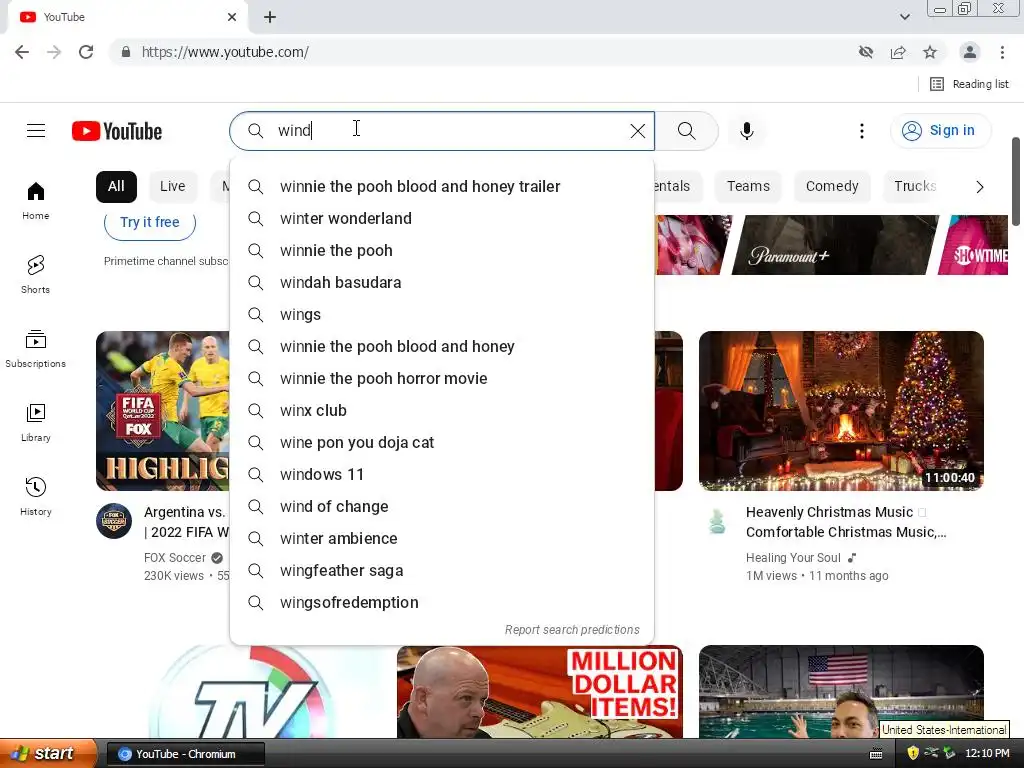Open the FIFA highlights video thumbnail

point(163,411)
